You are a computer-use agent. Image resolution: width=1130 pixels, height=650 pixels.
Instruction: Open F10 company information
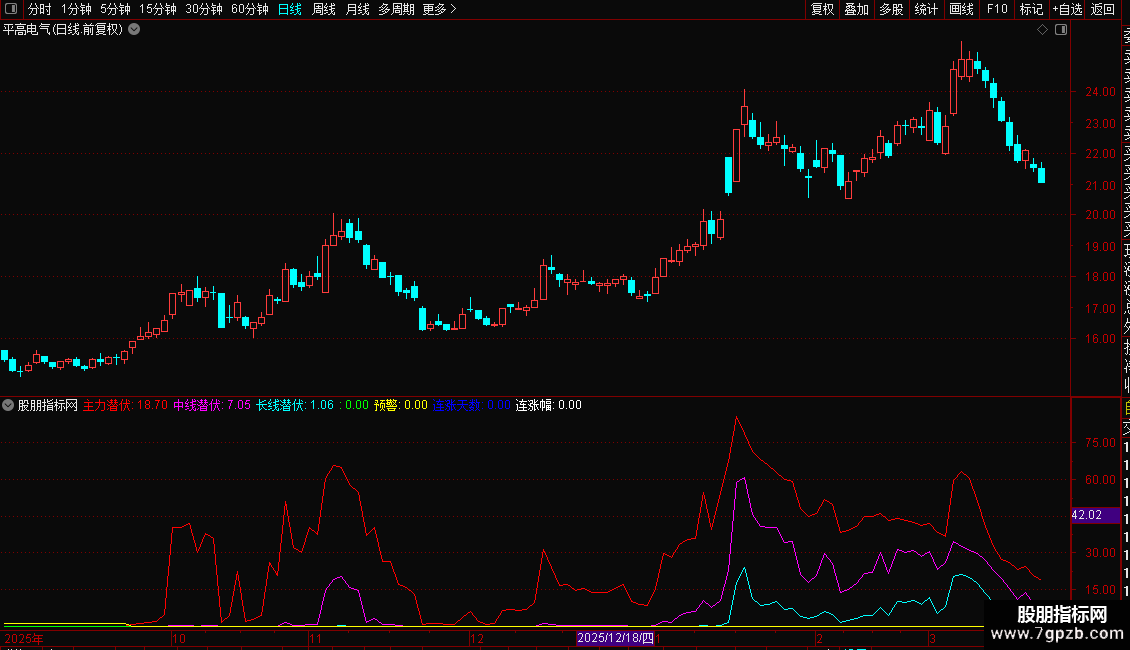(x=997, y=9)
